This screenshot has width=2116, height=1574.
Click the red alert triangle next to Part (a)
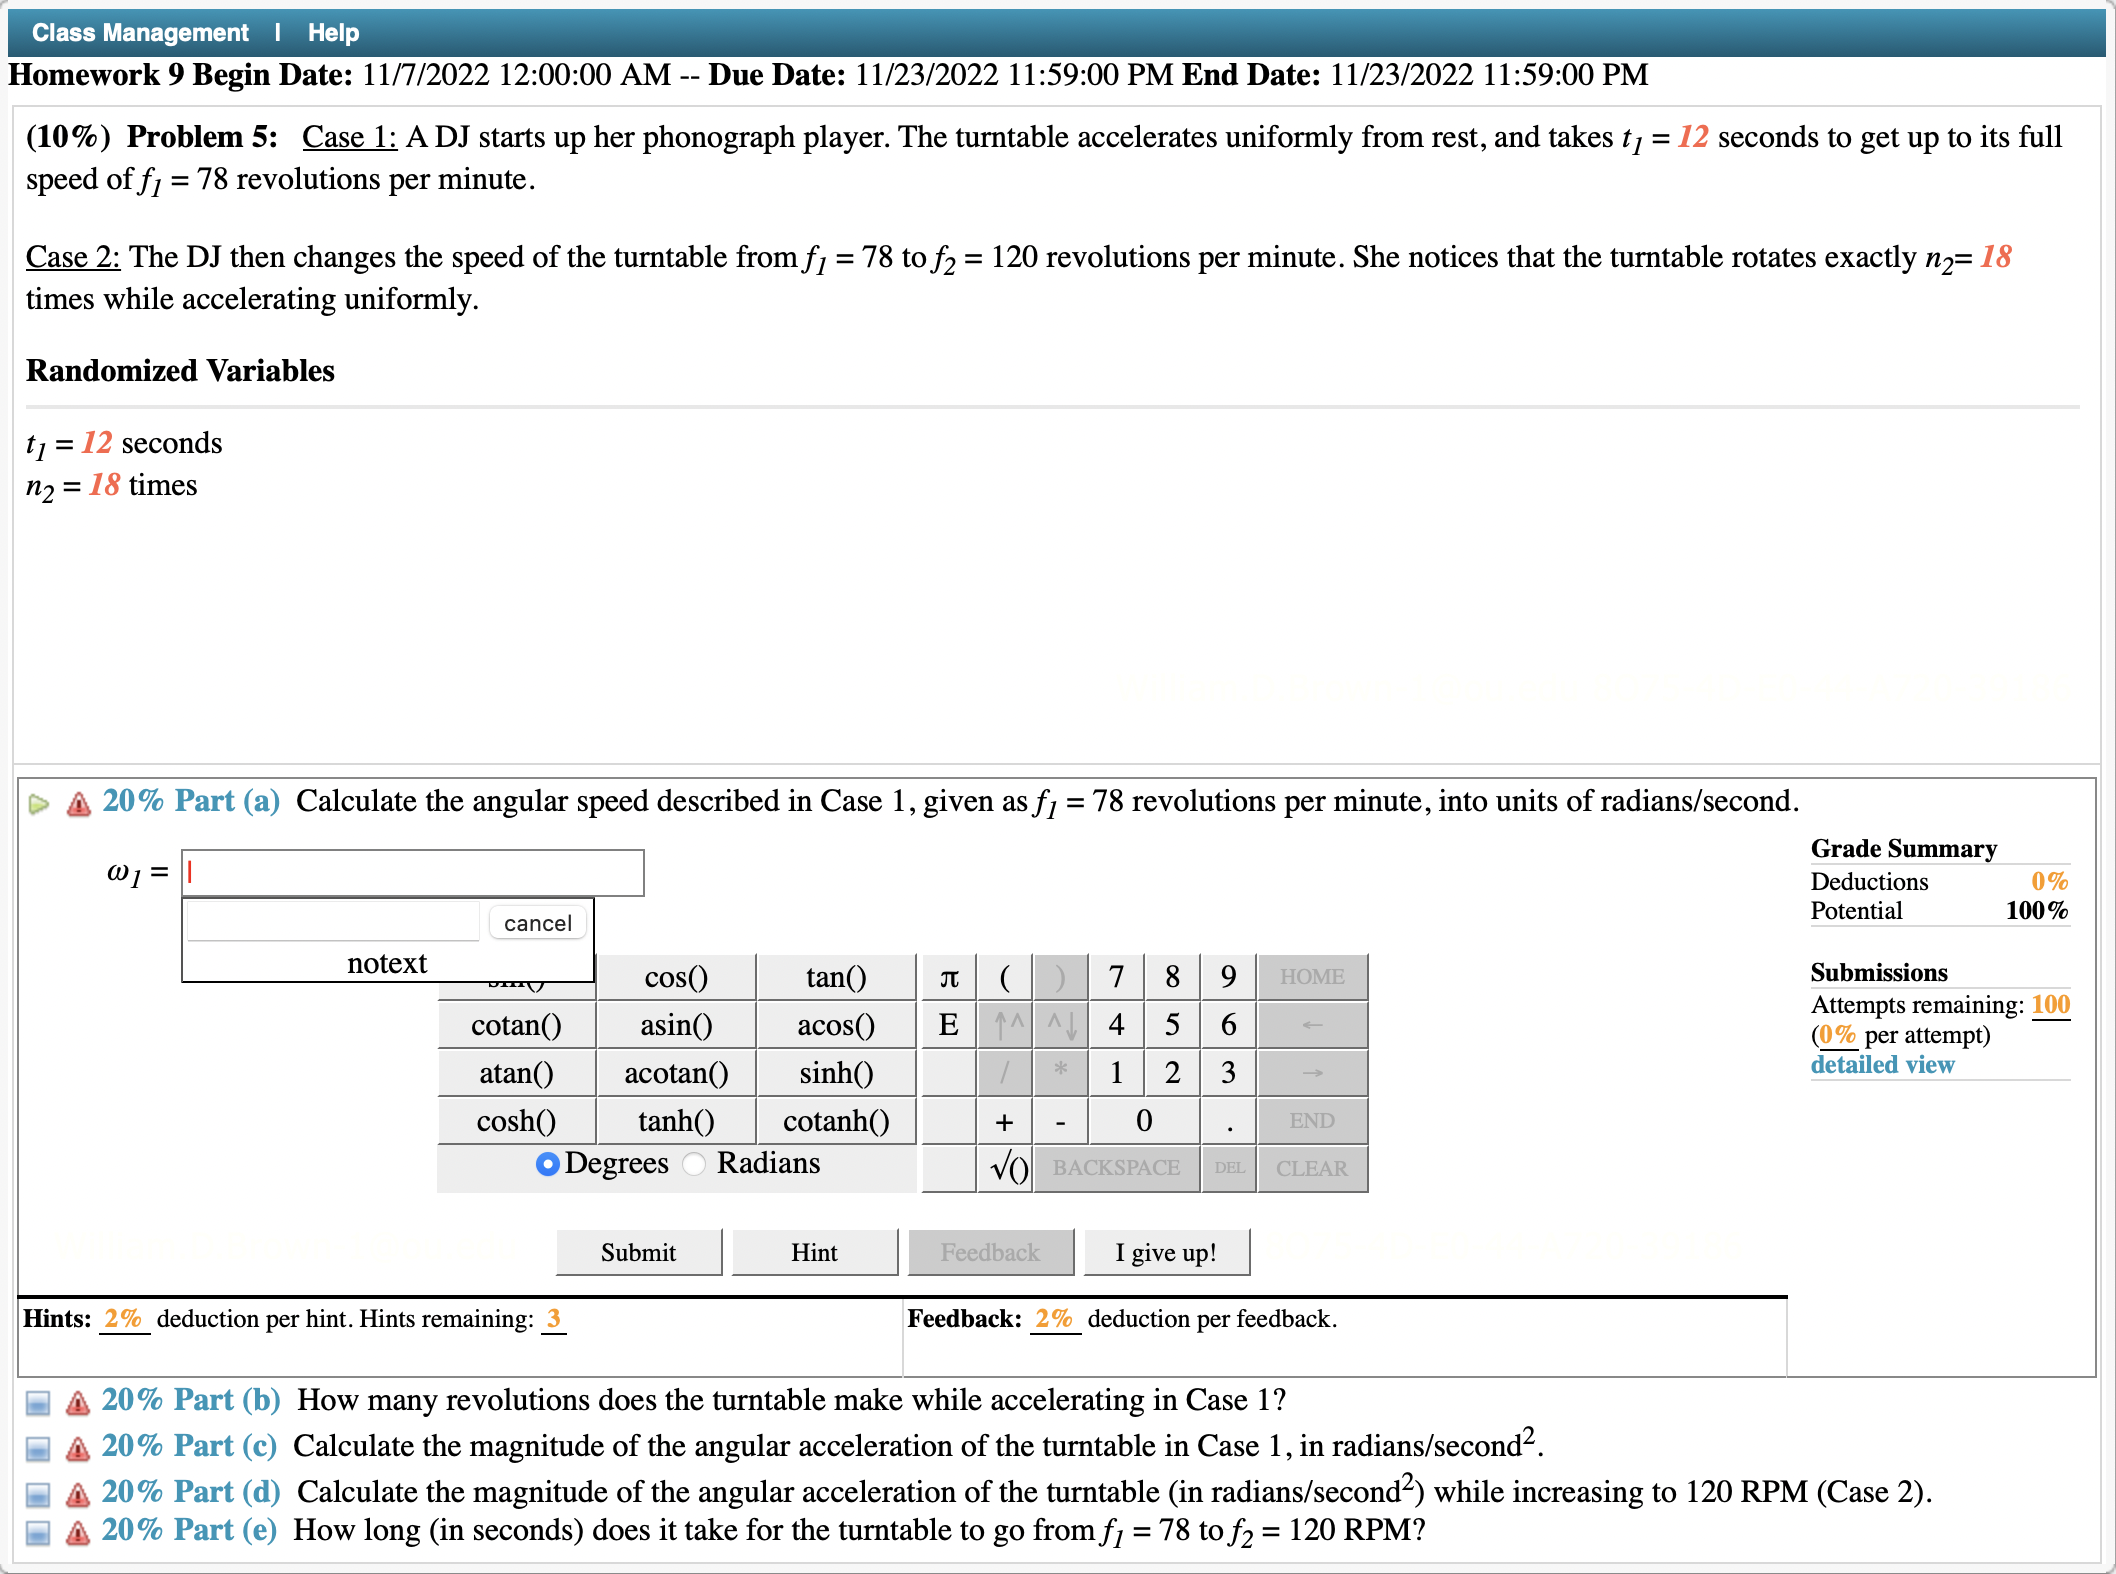77,804
